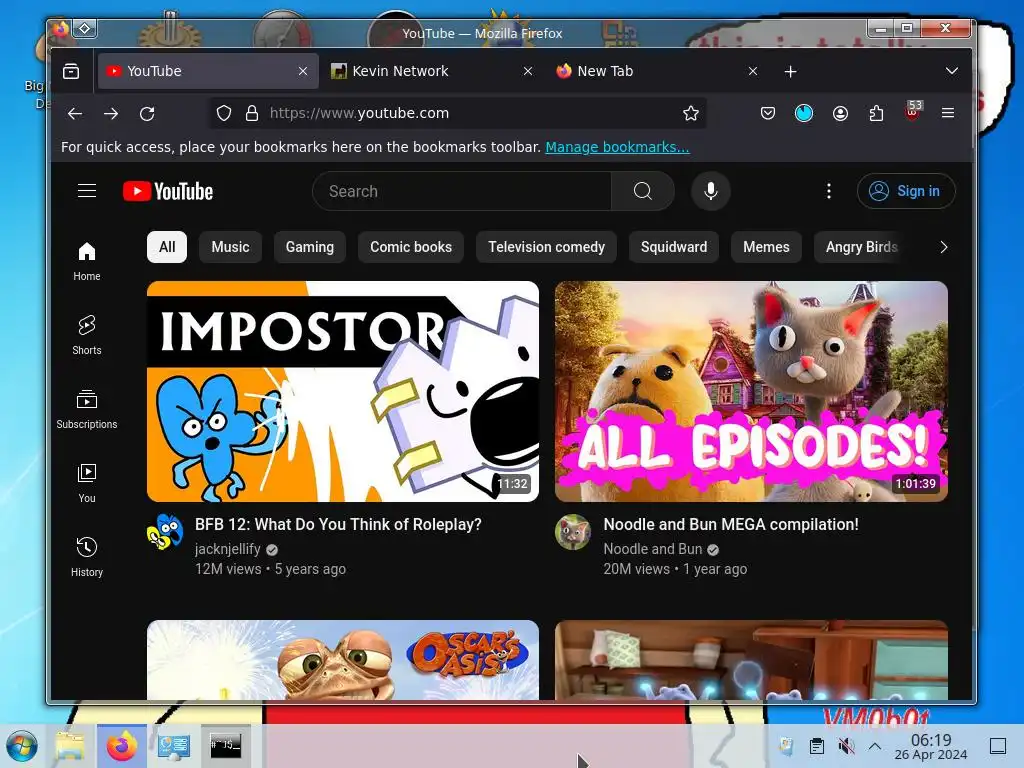Start voice search with microphone icon
The height and width of the screenshot is (768, 1024).
point(711,191)
